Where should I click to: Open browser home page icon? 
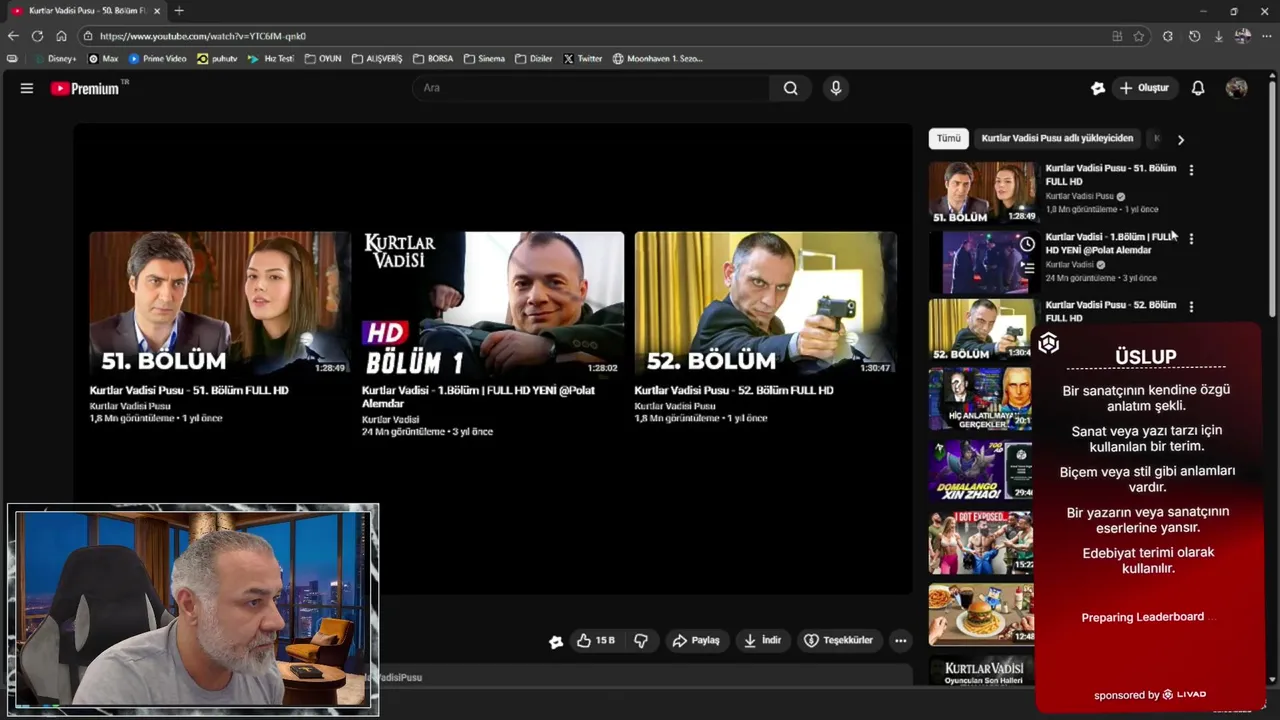click(x=61, y=36)
